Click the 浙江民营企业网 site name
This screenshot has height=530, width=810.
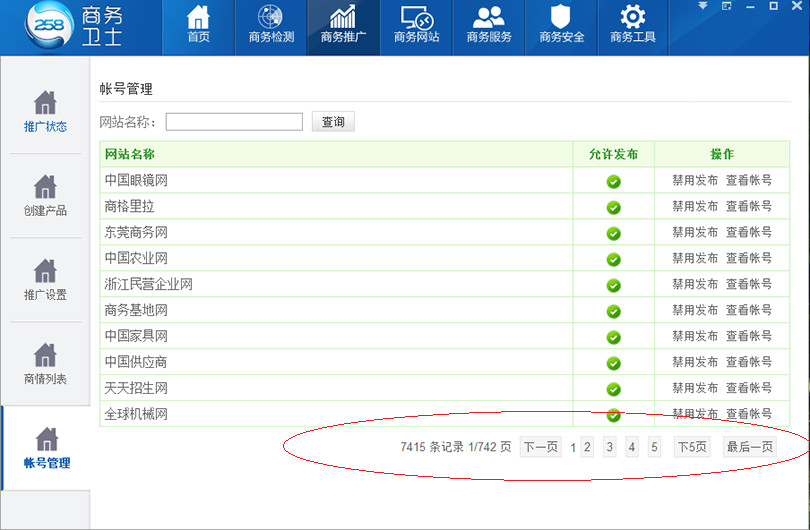click(x=148, y=284)
